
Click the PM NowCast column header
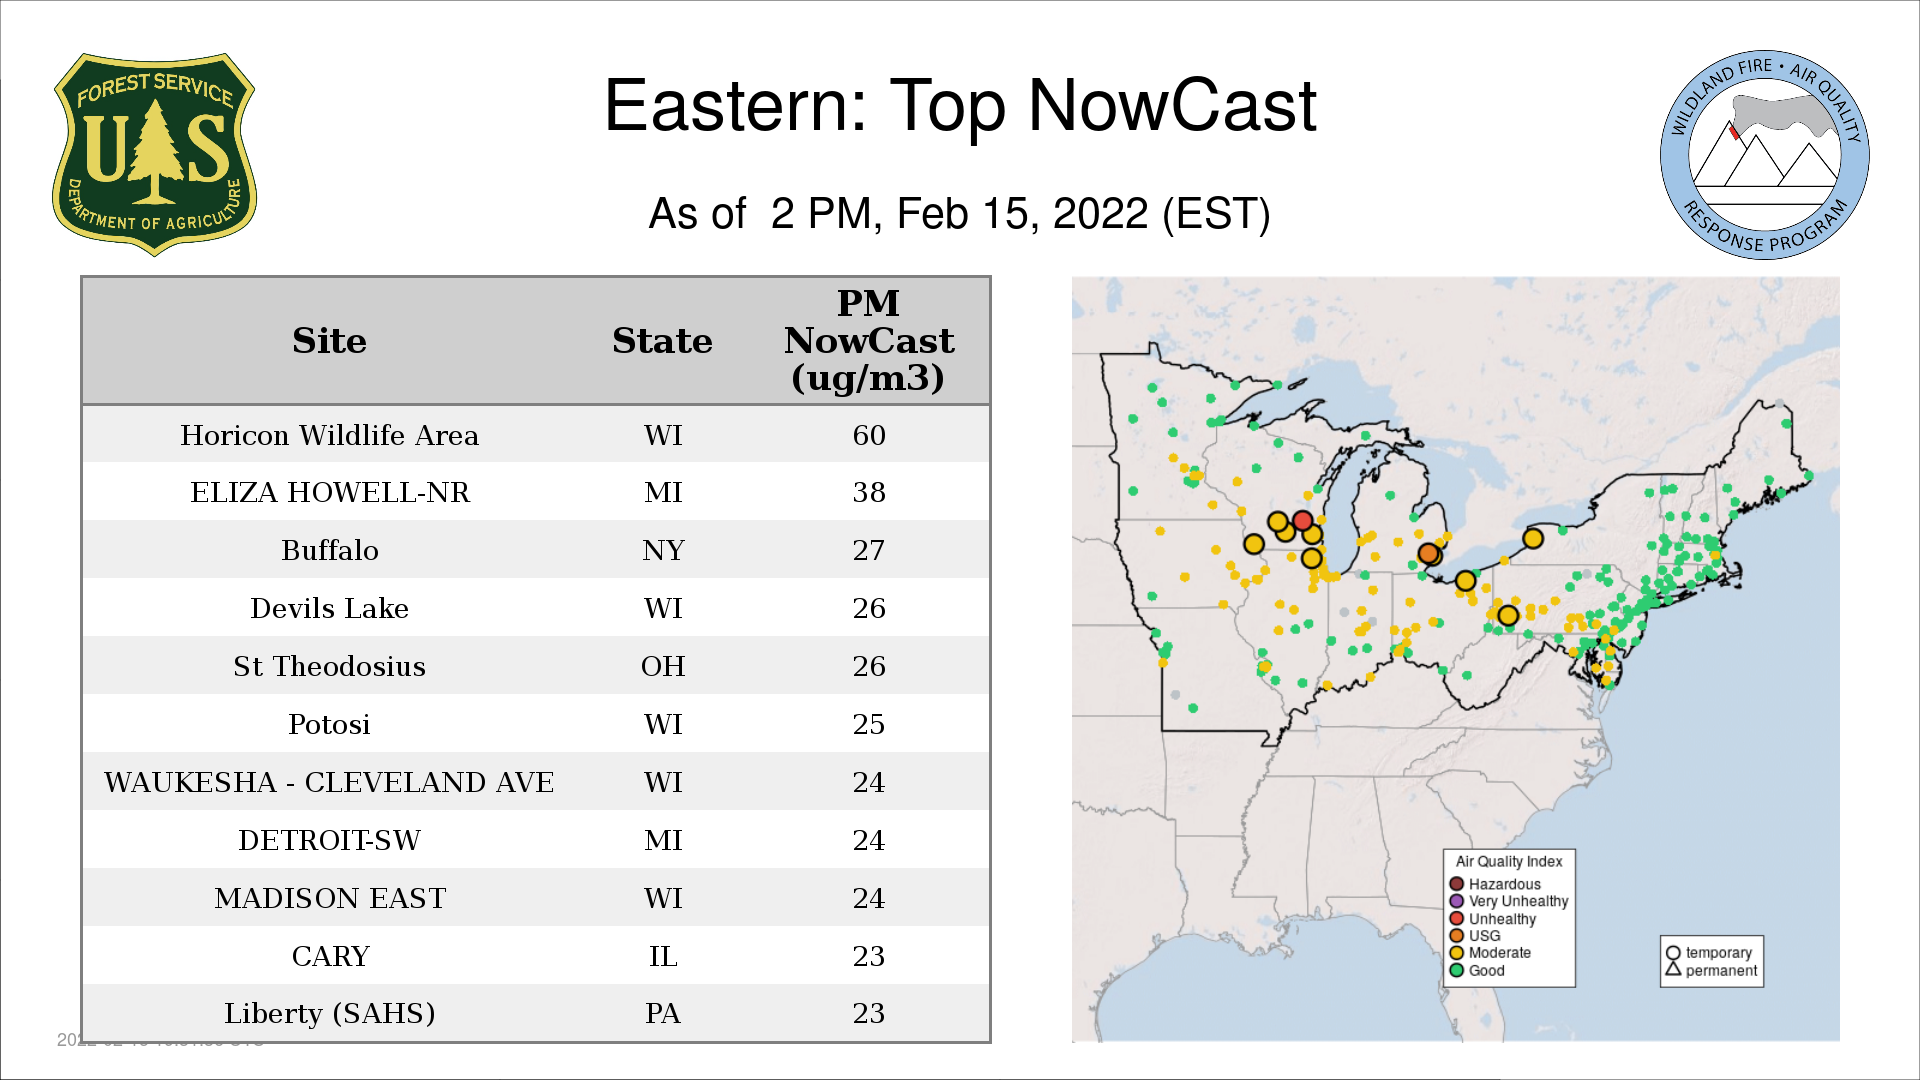point(868,341)
